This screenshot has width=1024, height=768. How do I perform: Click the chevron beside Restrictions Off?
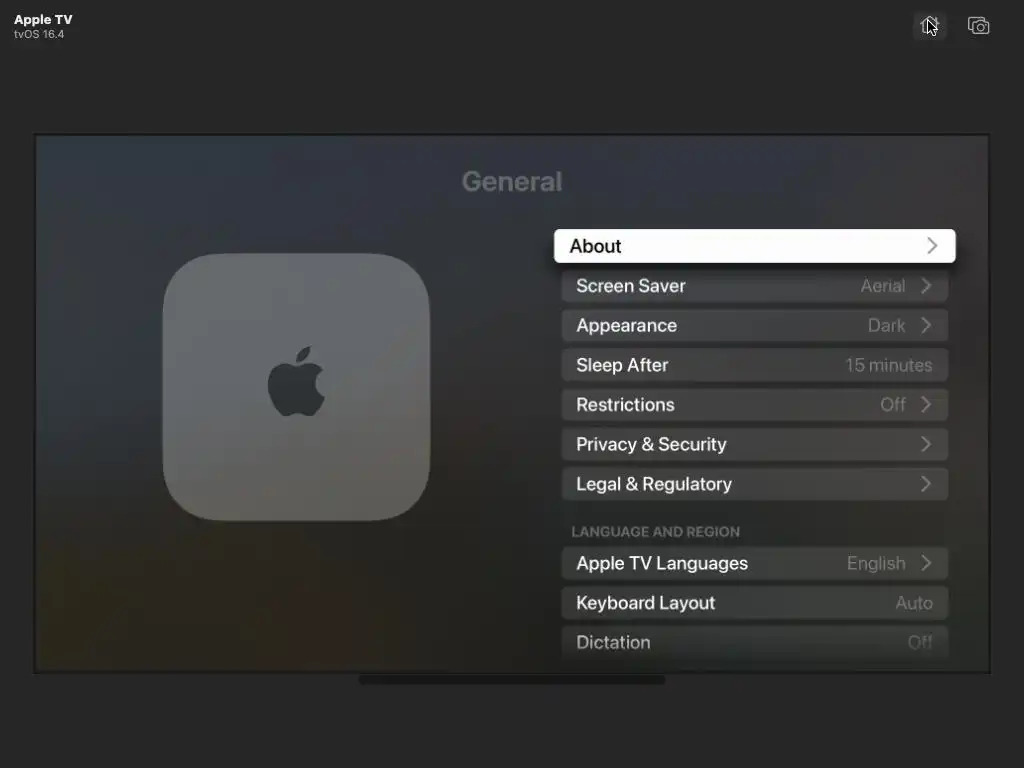(926, 405)
